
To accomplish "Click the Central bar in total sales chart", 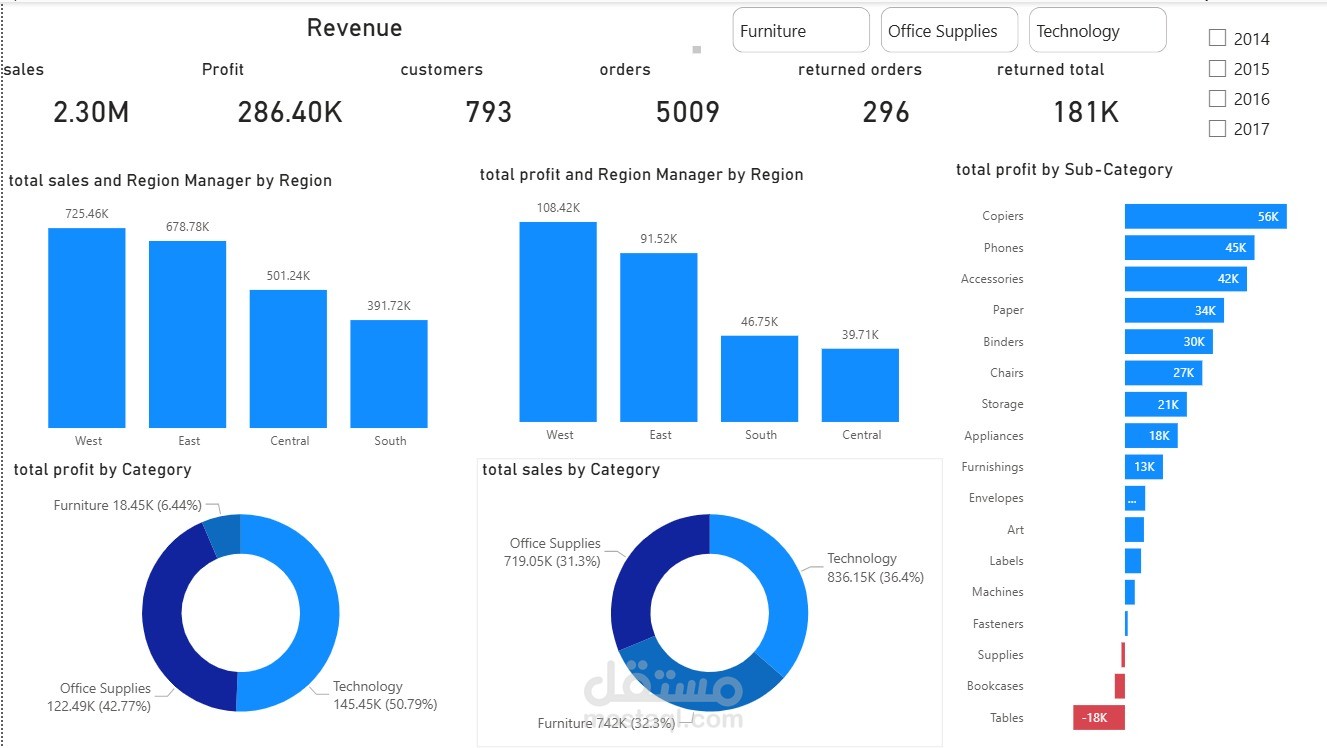I will click(288, 359).
